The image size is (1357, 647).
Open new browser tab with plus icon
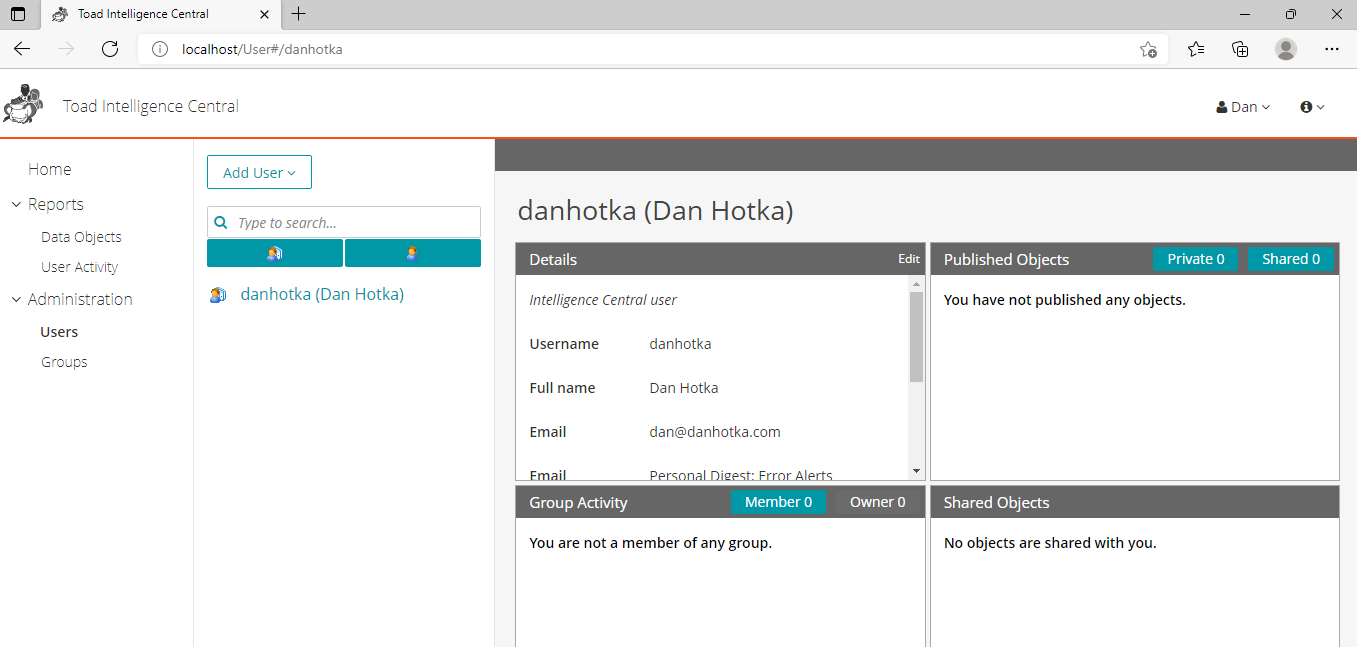pyautogui.click(x=298, y=14)
